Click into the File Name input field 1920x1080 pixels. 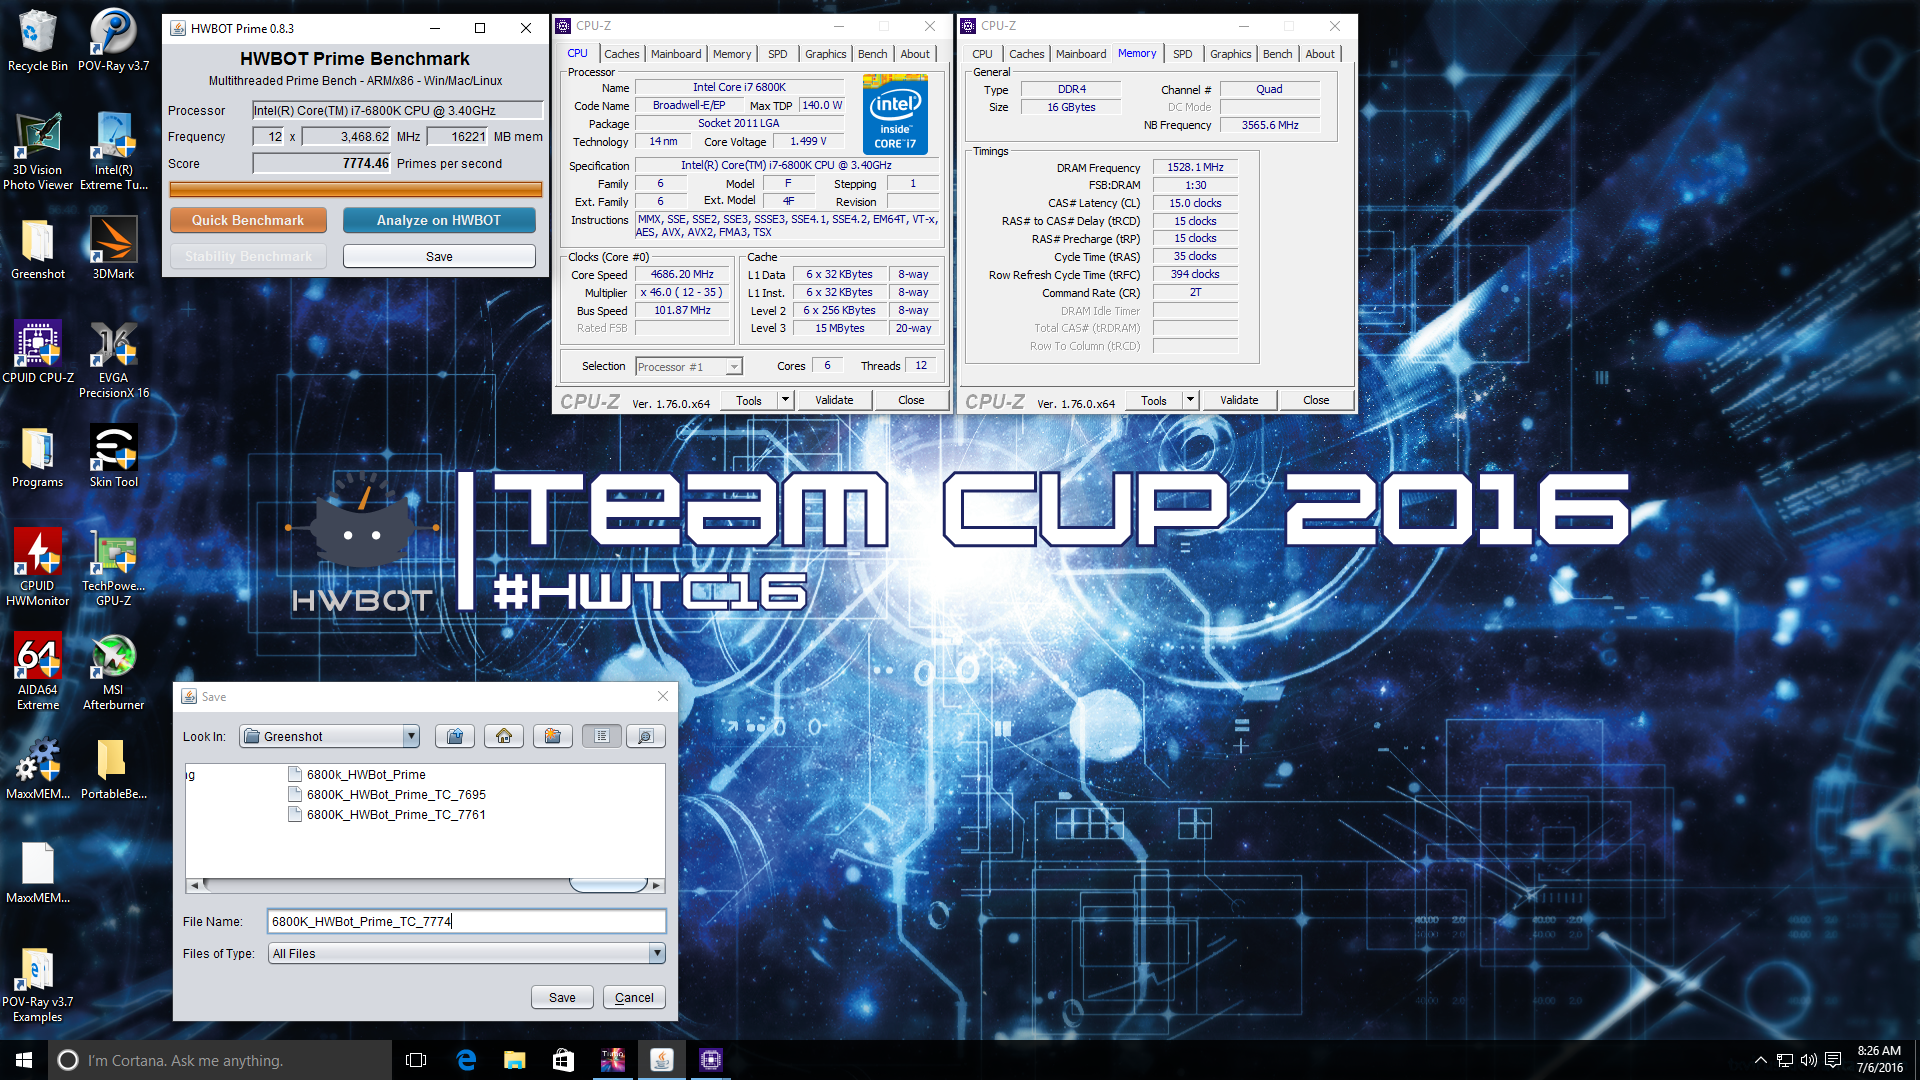[466, 921]
